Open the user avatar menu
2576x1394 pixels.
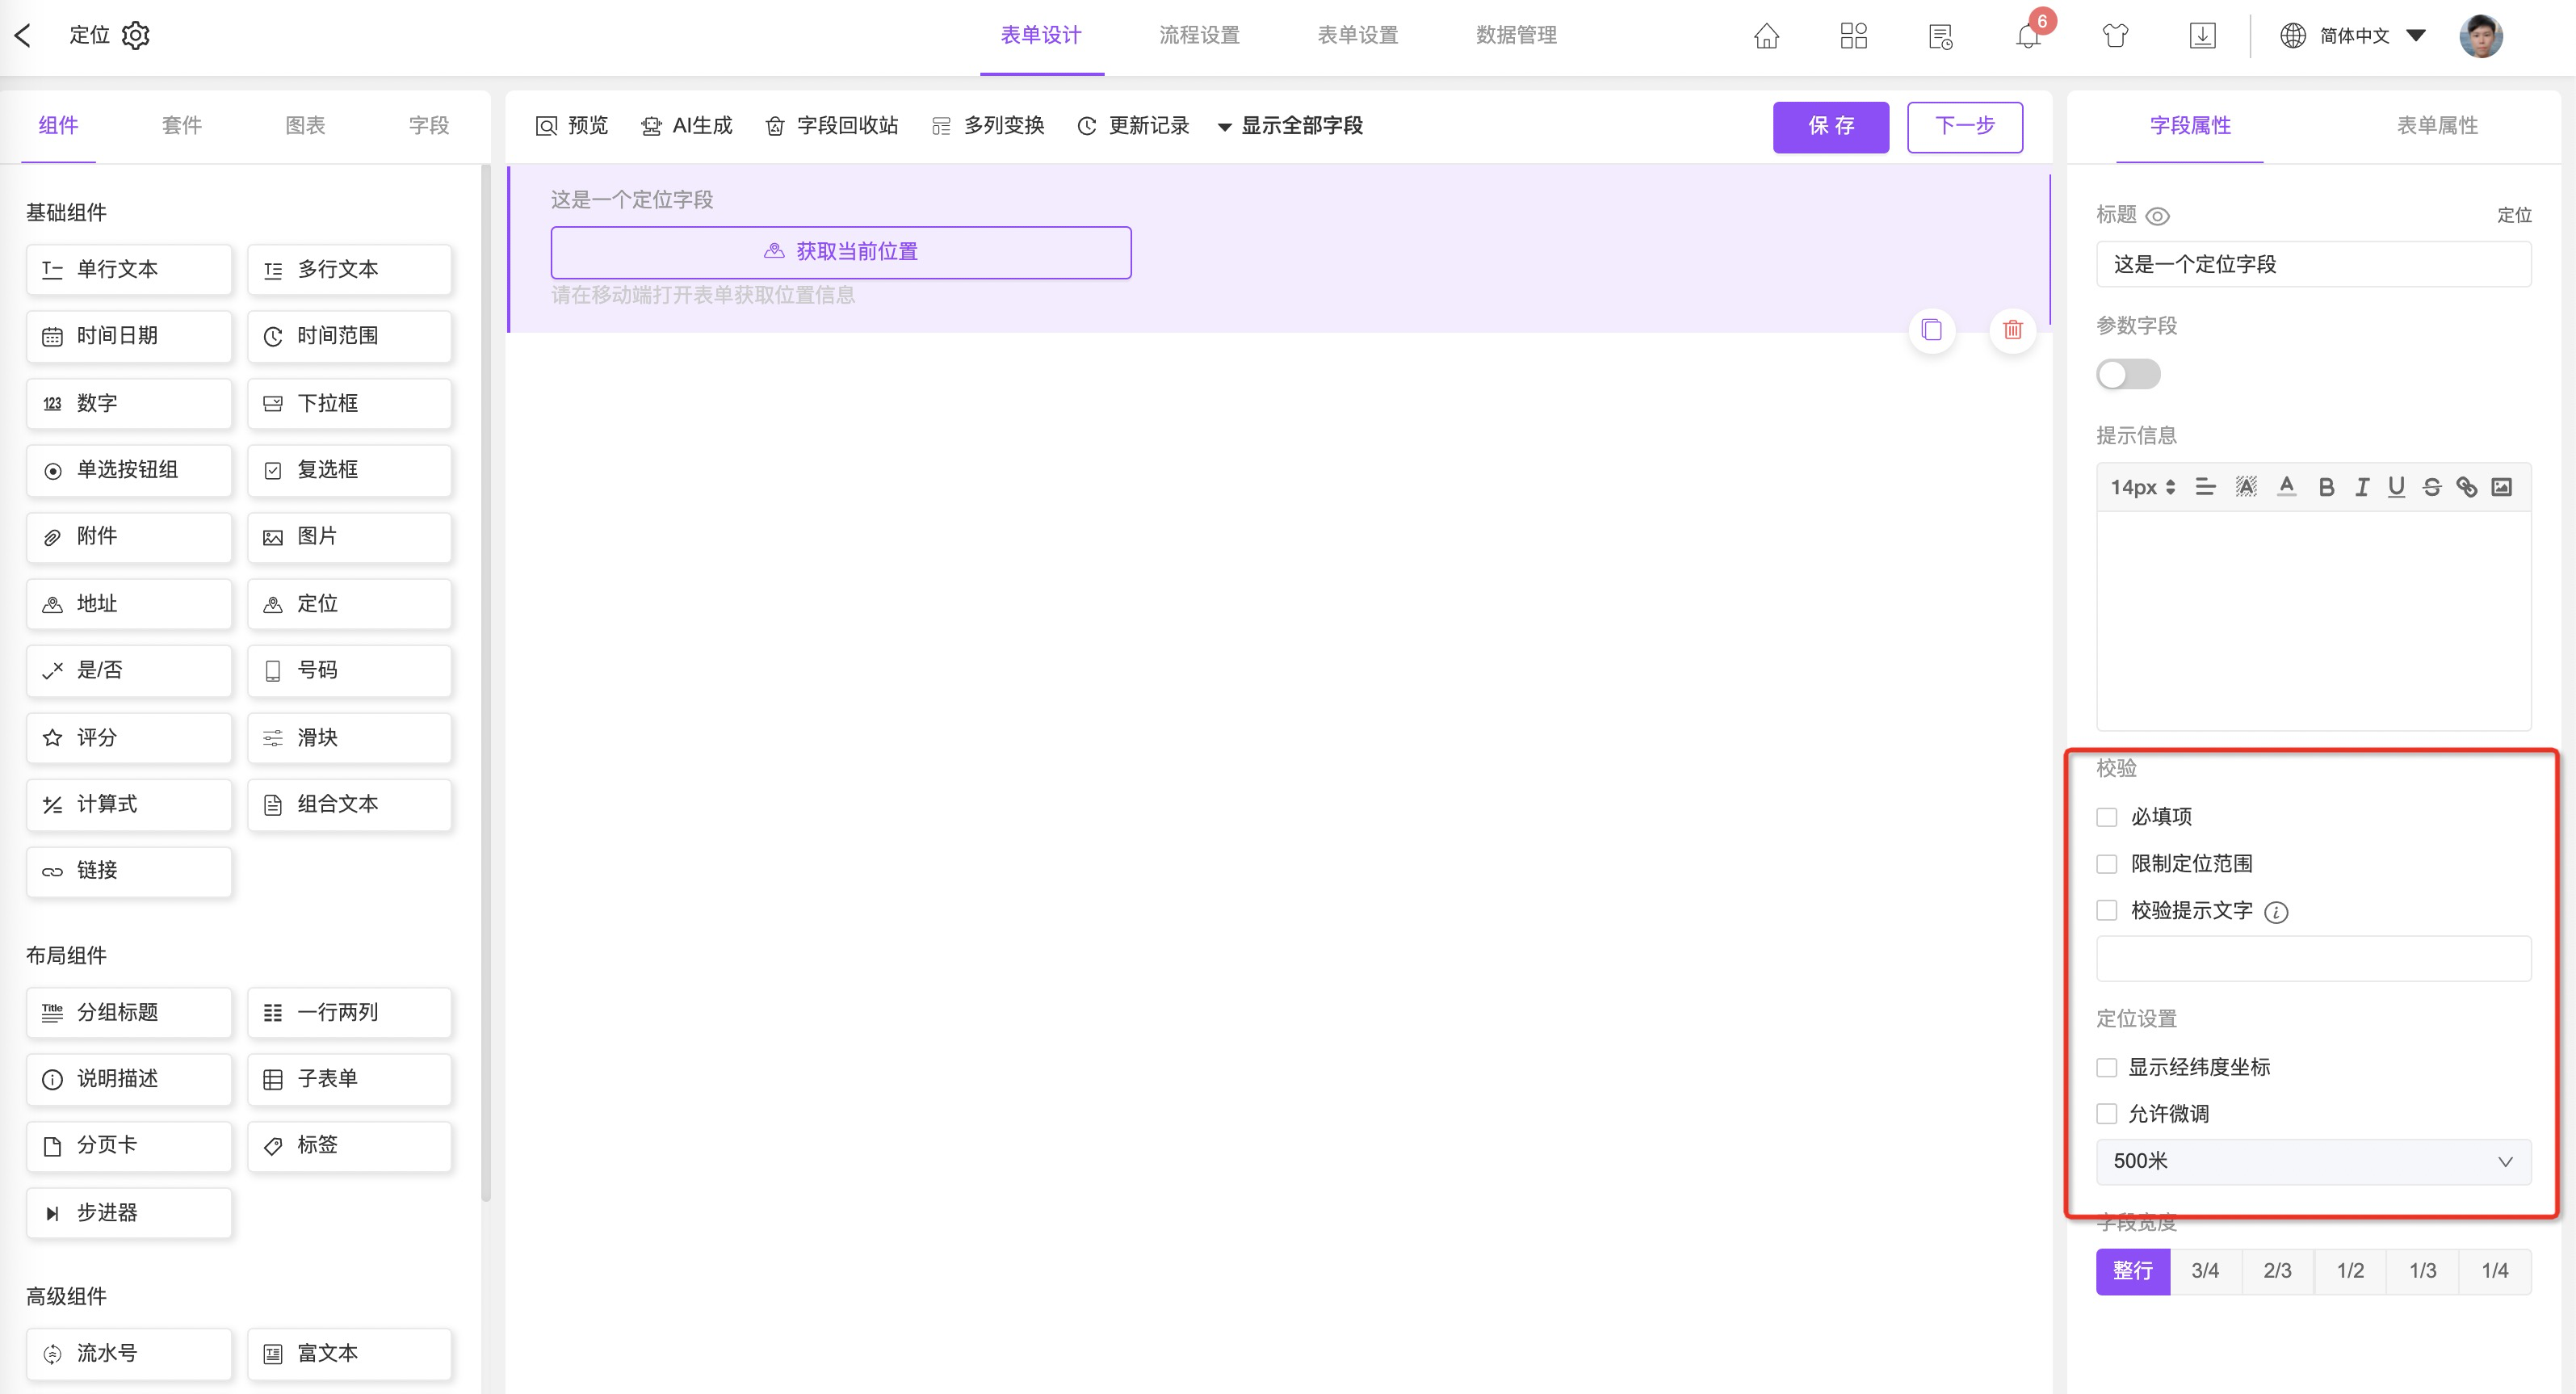pos(2480,36)
